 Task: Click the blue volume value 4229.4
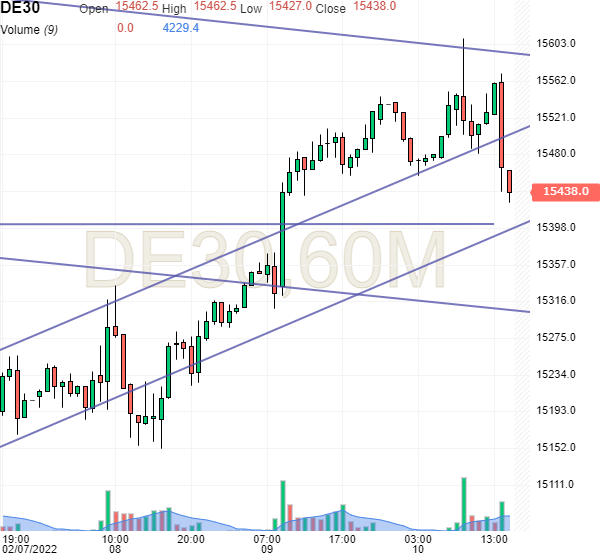(179, 28)
